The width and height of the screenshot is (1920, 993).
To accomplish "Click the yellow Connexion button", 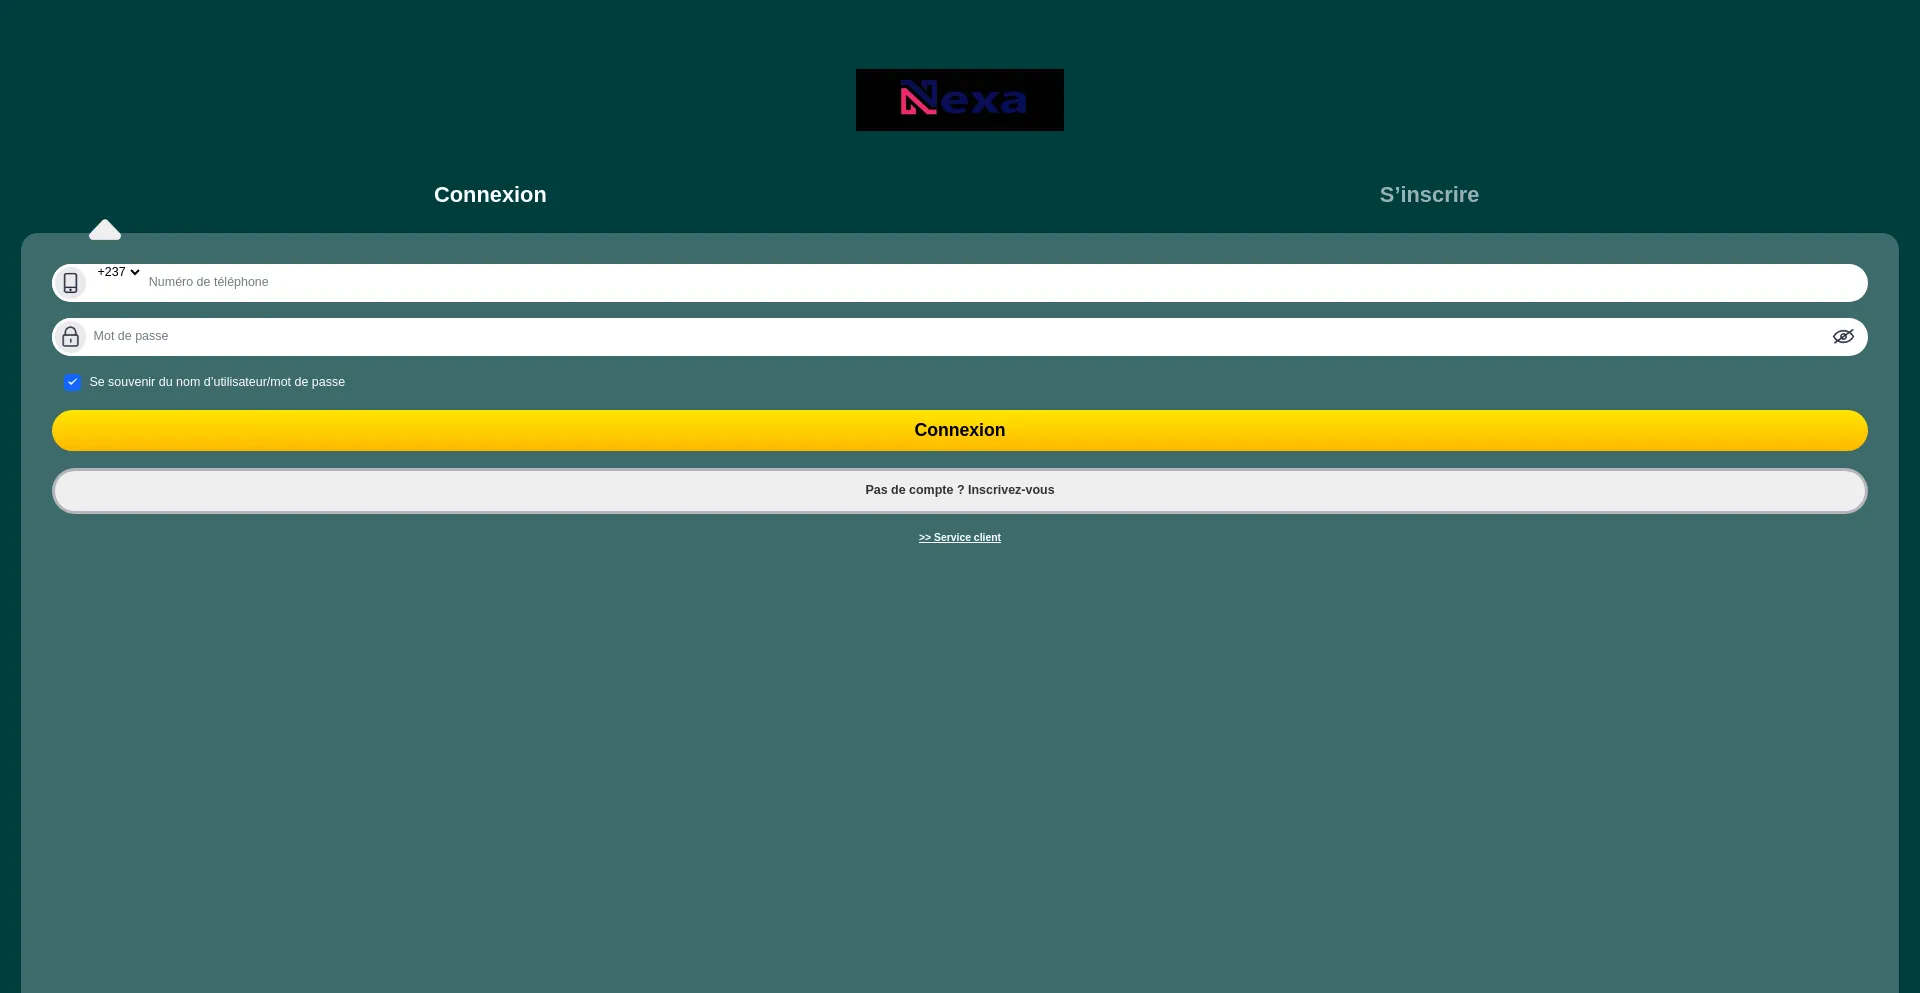I will (960, 430).
